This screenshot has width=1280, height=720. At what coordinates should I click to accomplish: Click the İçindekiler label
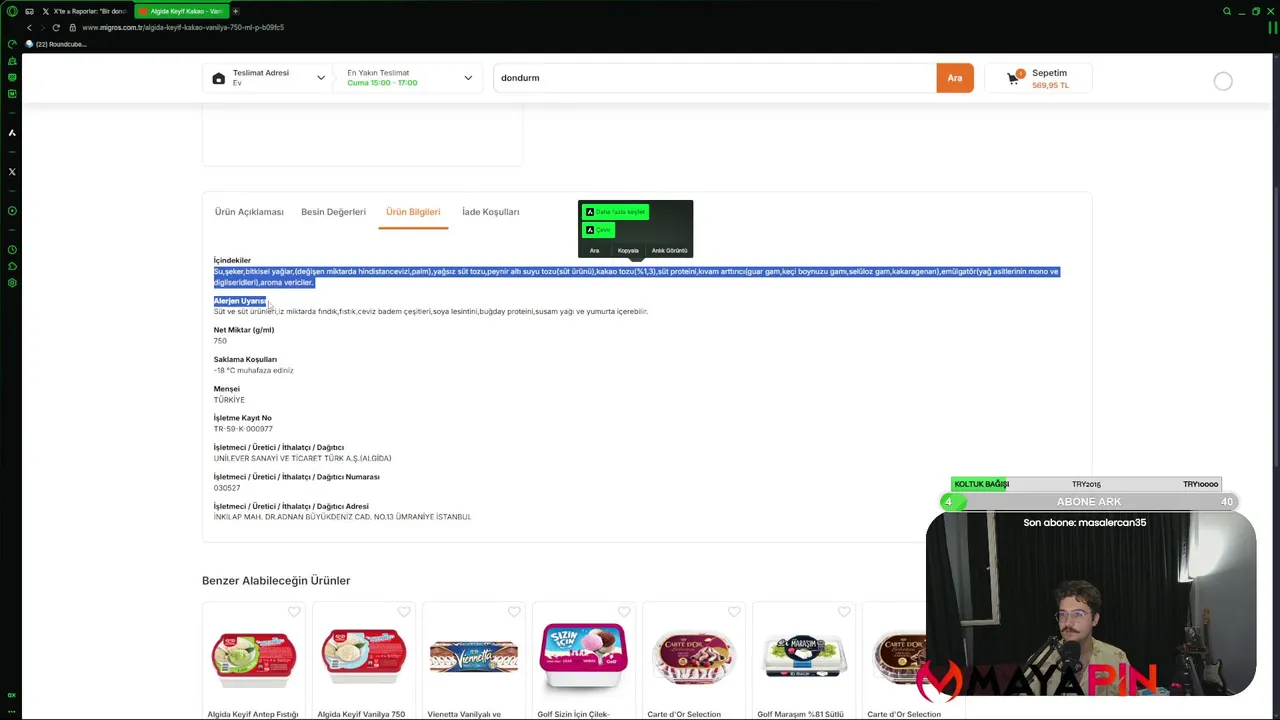(x=232, y=260)
